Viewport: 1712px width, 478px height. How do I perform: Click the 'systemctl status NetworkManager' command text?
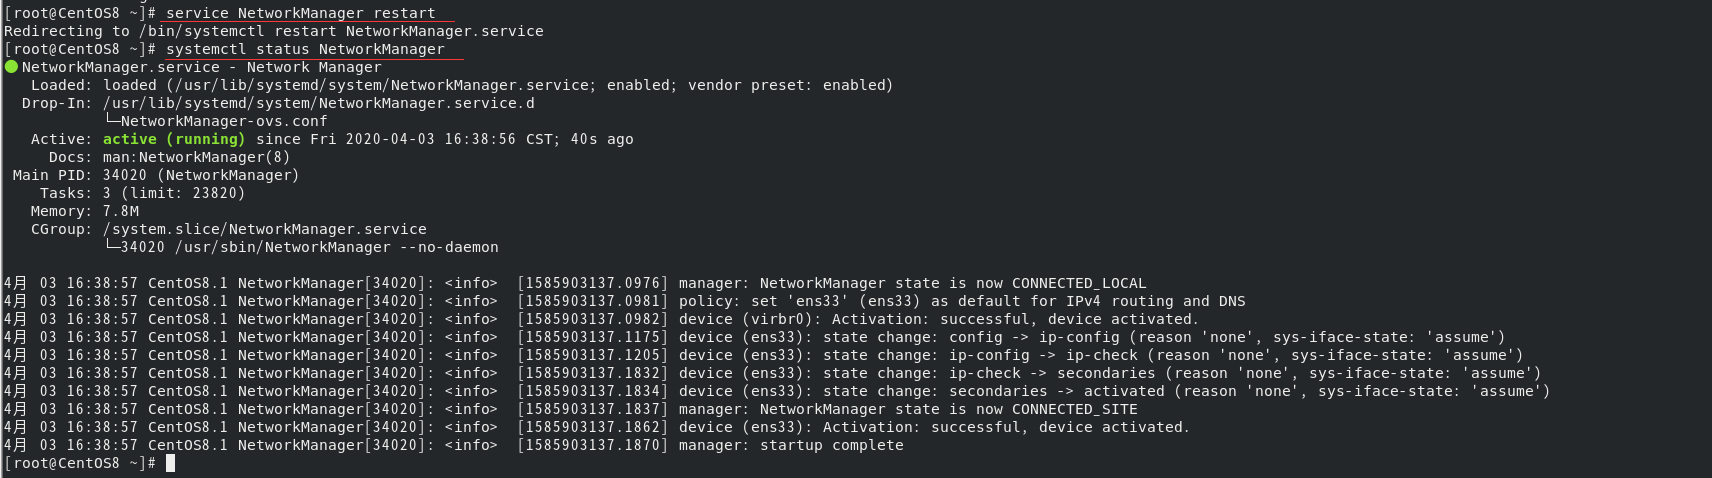(x=305, y=49)
